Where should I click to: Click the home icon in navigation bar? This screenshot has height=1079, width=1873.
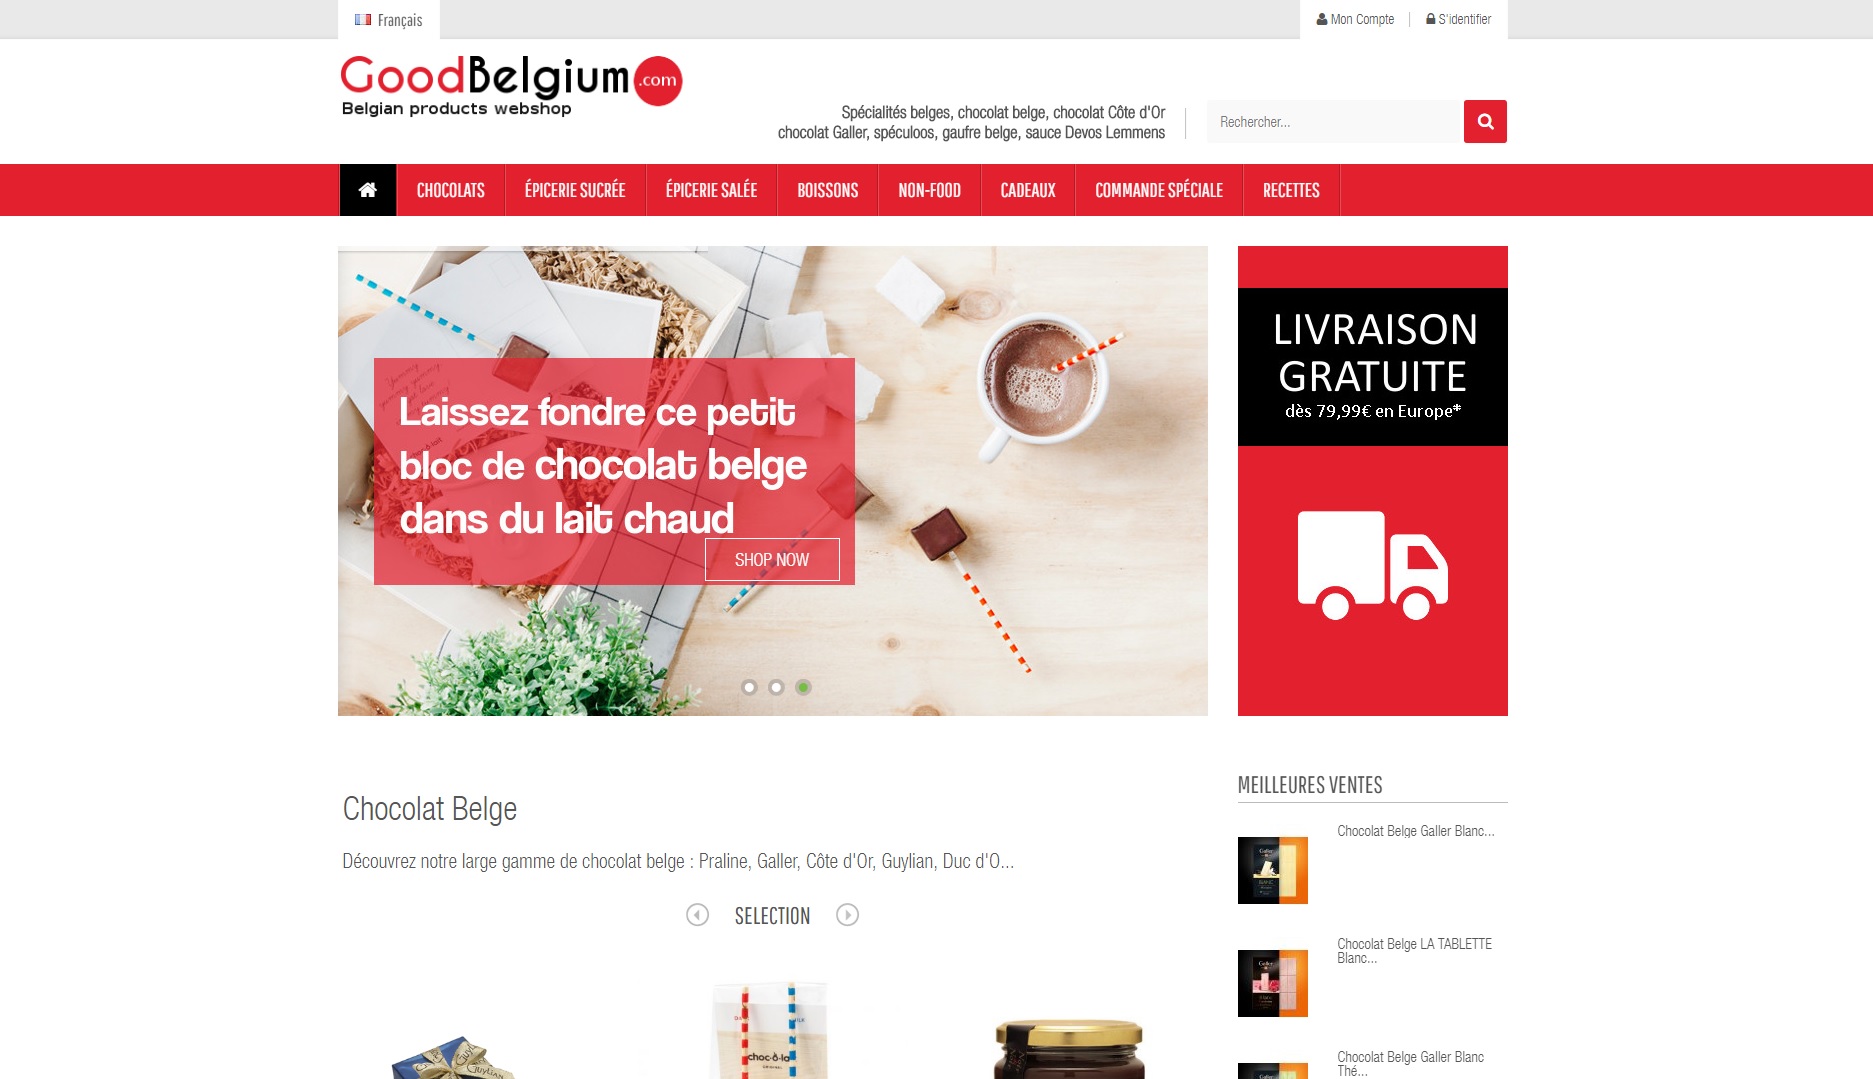click(x=368, y=190)
